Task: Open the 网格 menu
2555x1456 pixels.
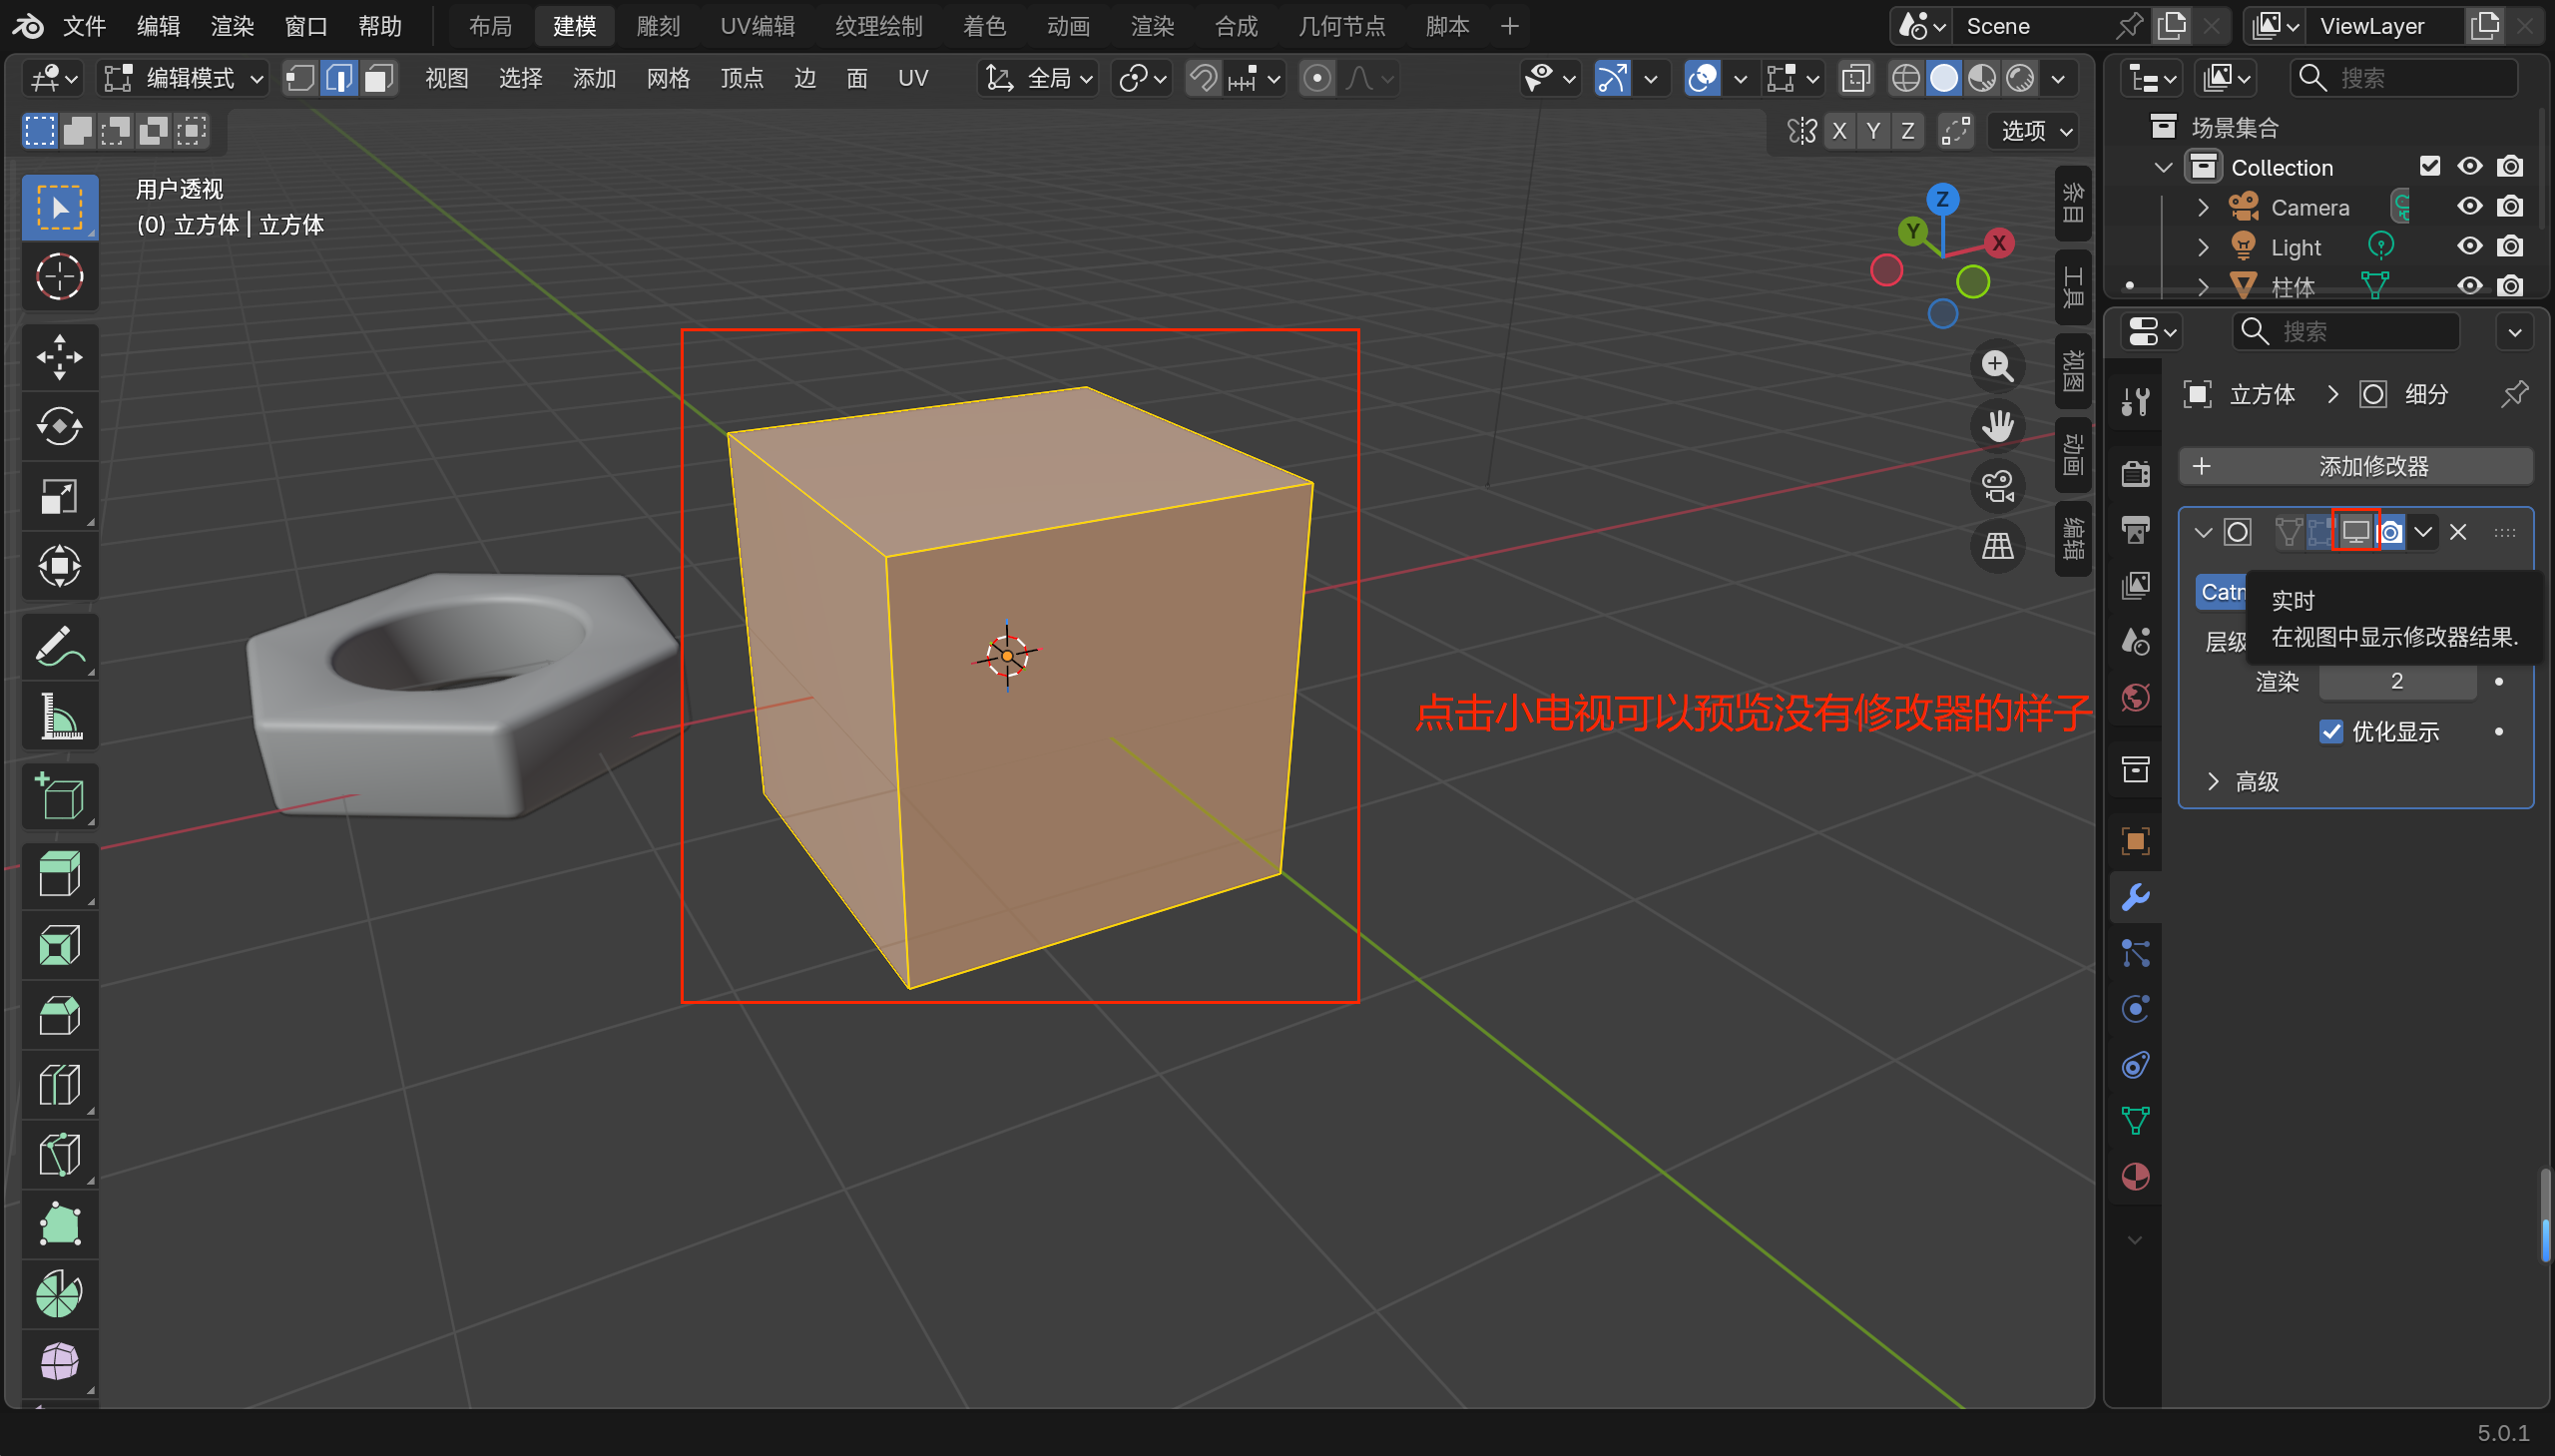Action: click(x=668, y=78)
